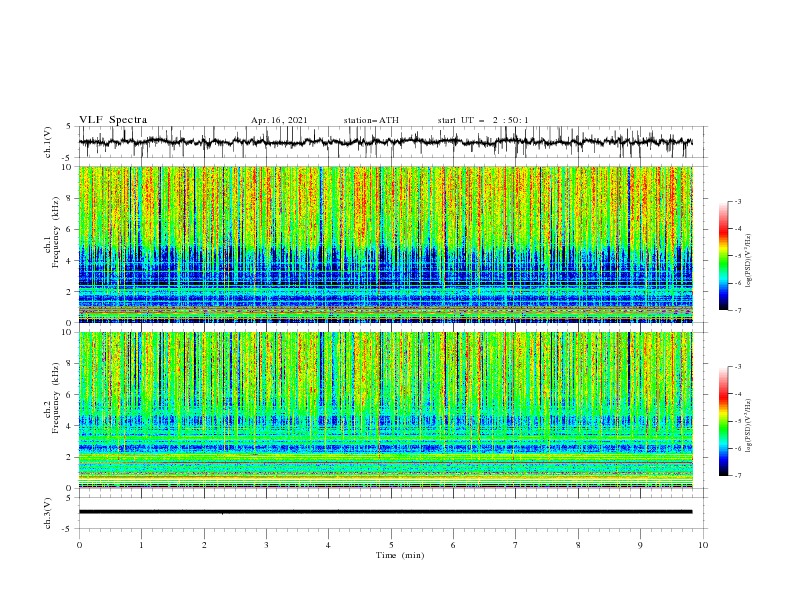Click the ch.1 spectrogram panel

[x=385, y=244]
